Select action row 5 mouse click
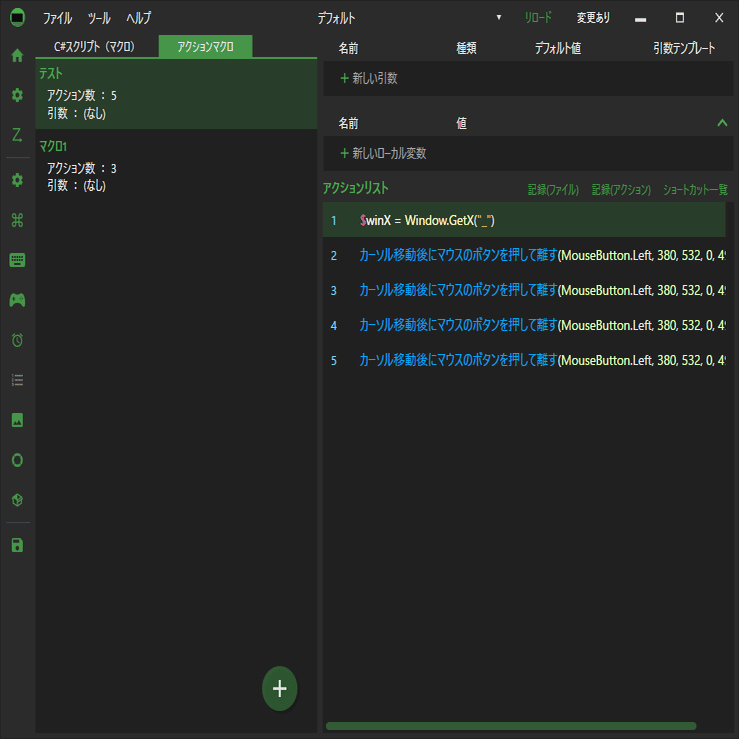Screen dimensions: 739x739 (524, 360)
